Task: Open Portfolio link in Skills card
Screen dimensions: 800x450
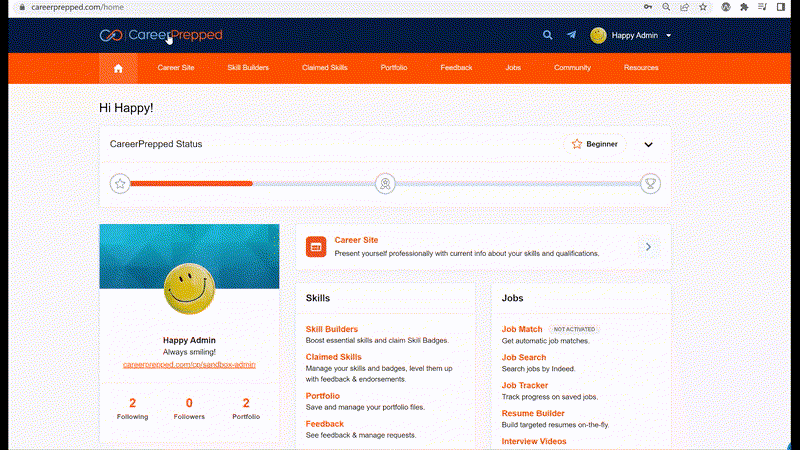Action: click(x=322, y=396)
